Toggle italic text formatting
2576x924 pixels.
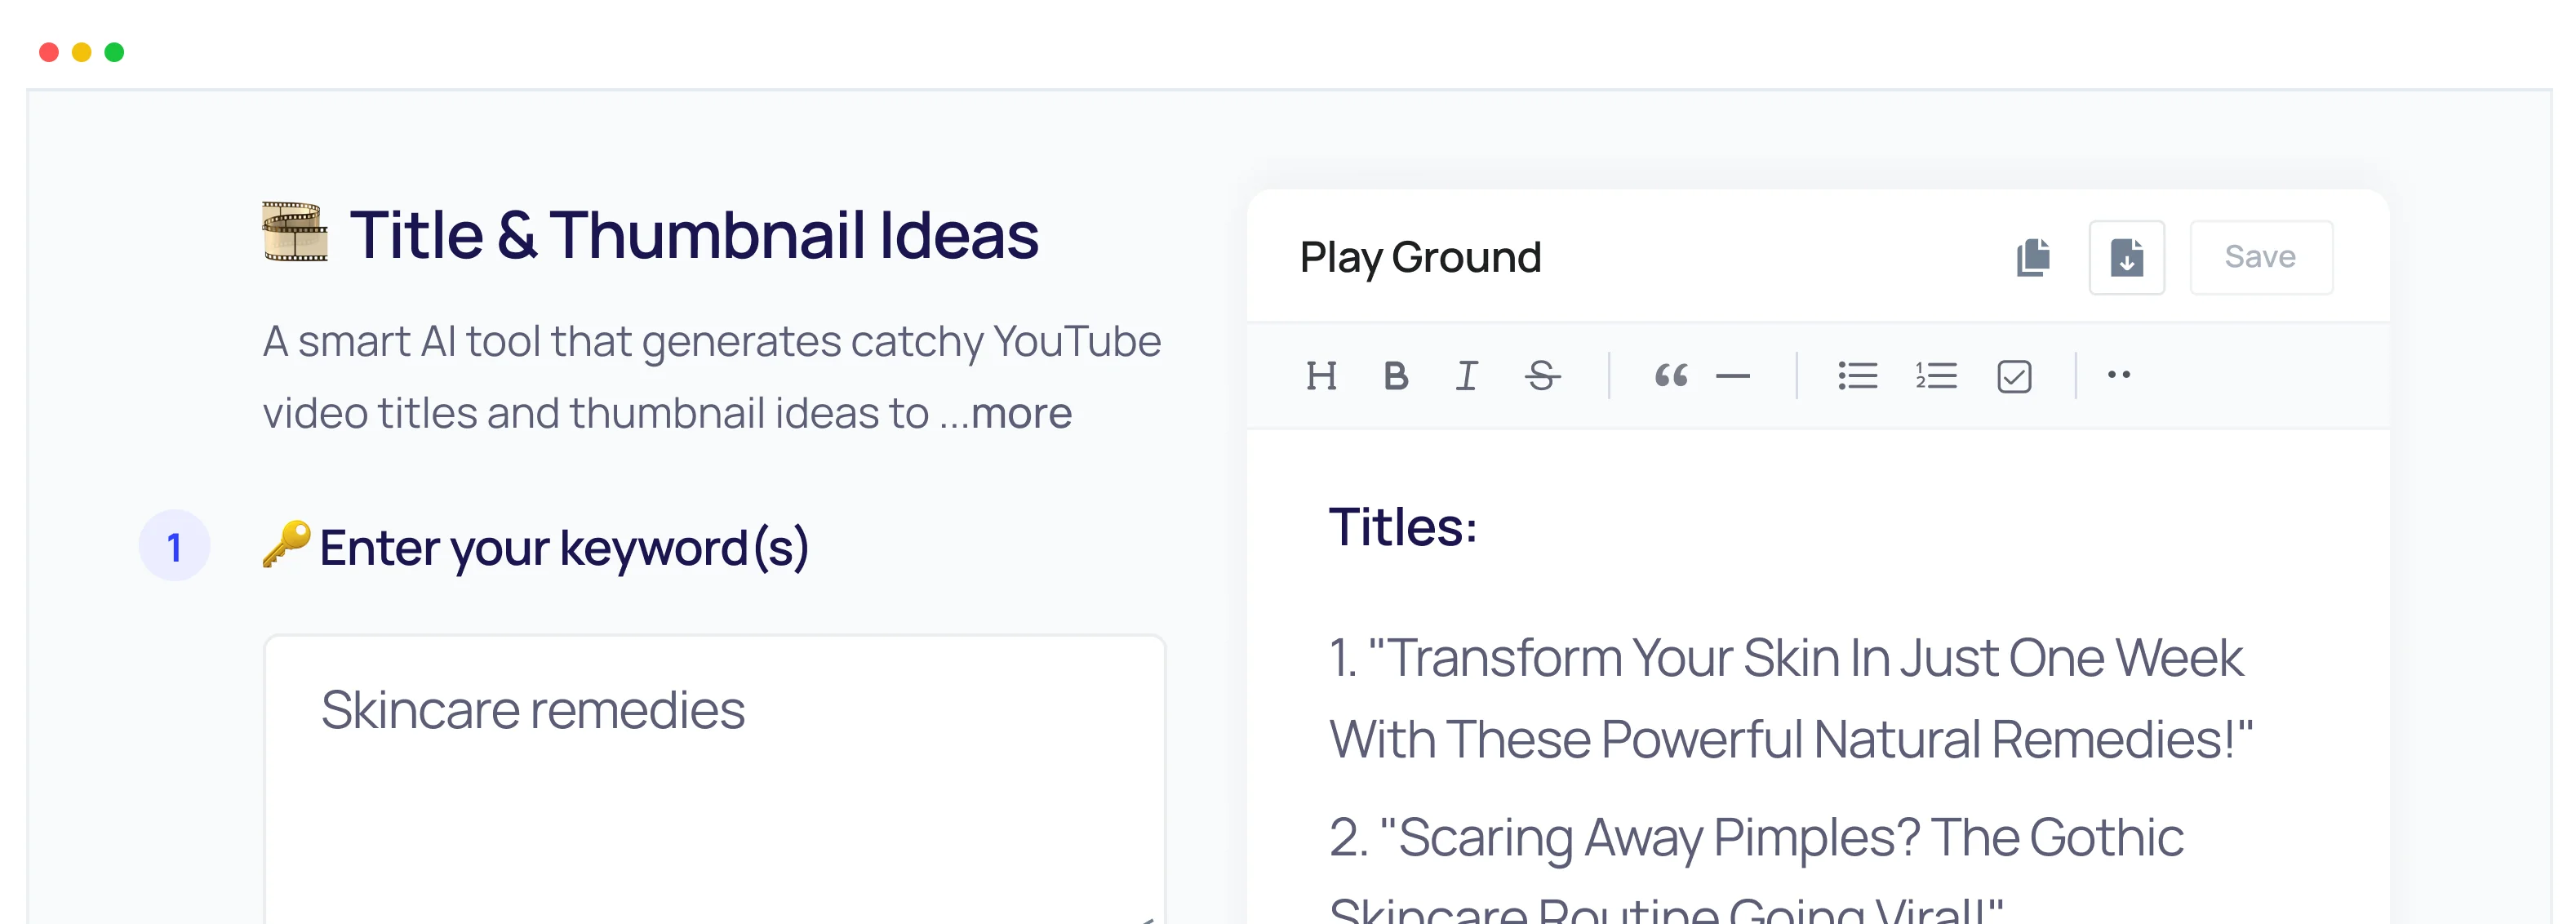pyautogui.click(x=1466, y=376)
